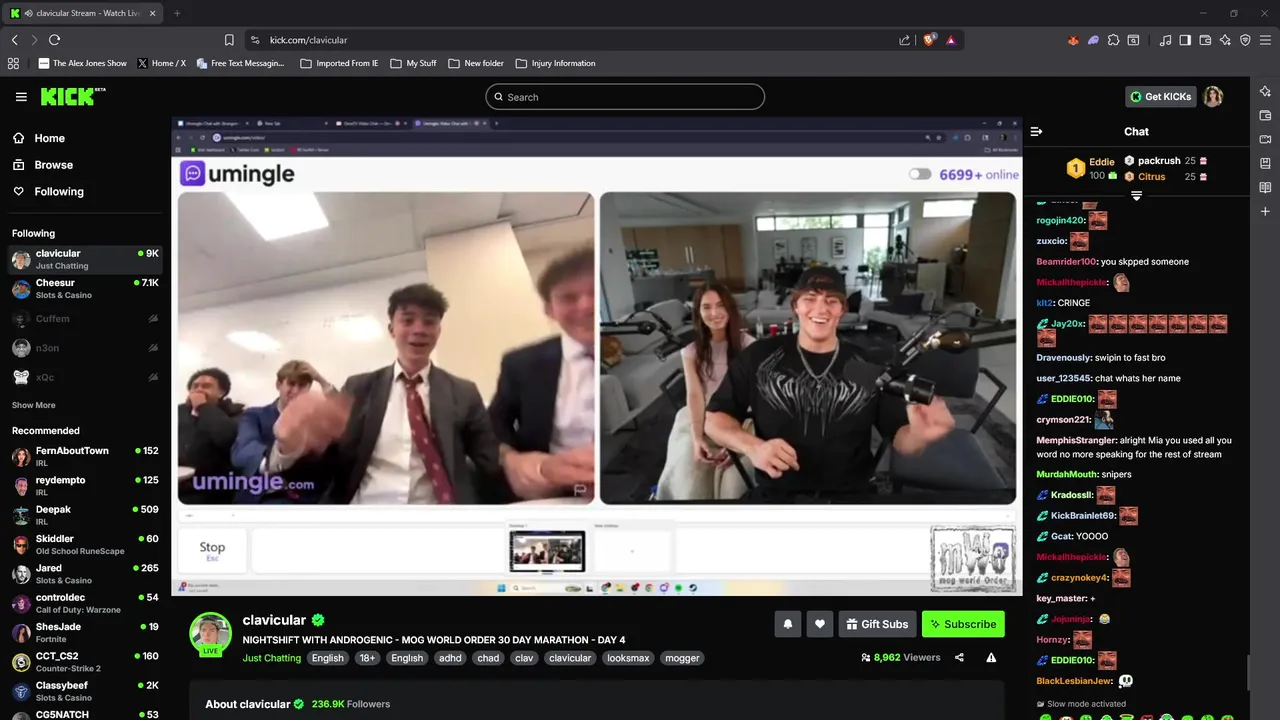Click the 8,962 Viewers count
Screen dimensions: 1280x720
[901, 658]
